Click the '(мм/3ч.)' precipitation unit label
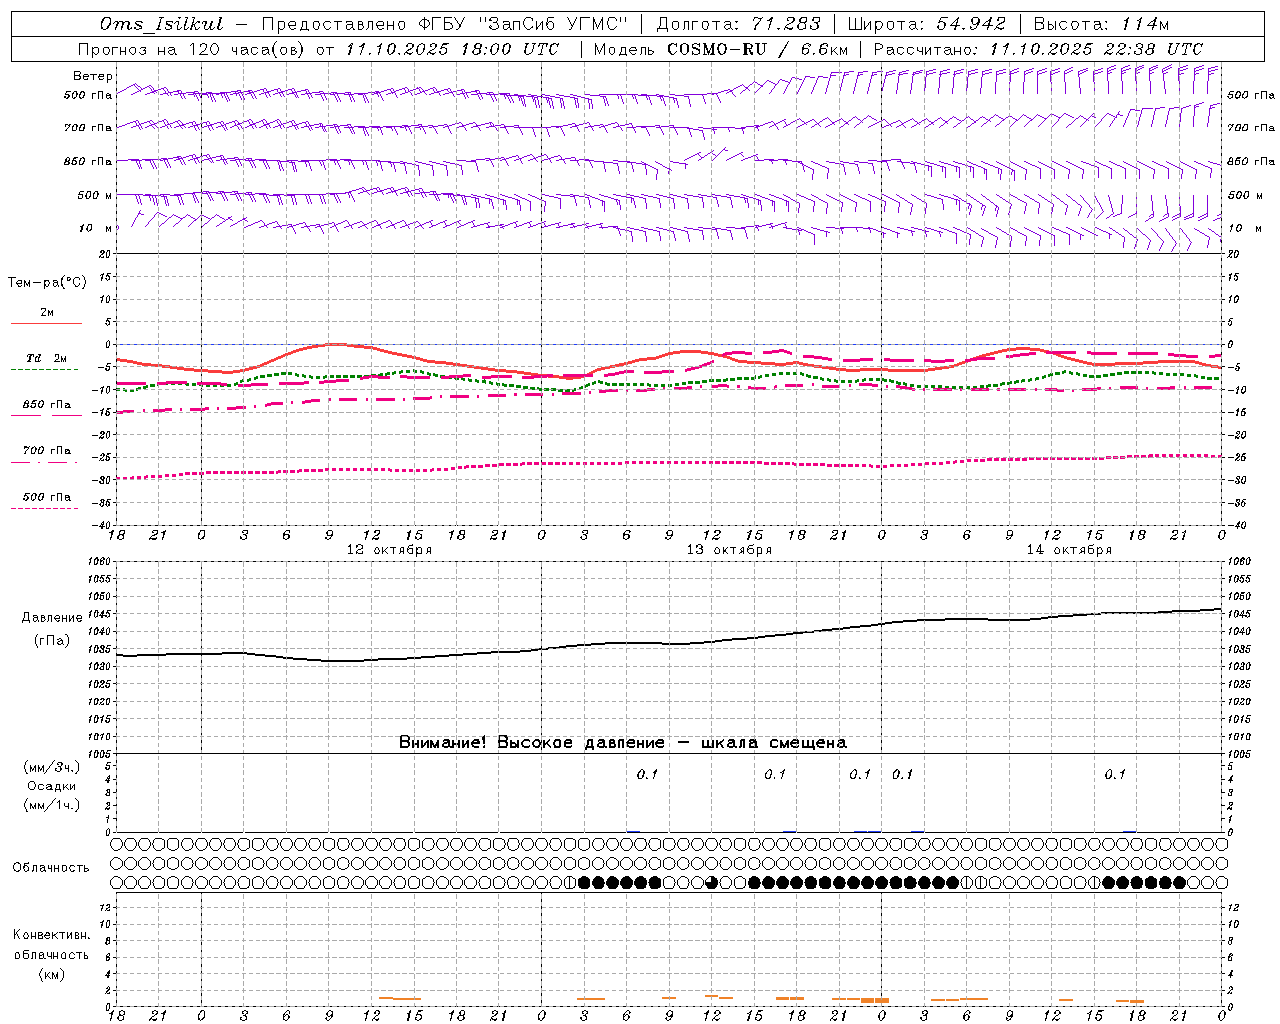 click(x=52, y=768)
